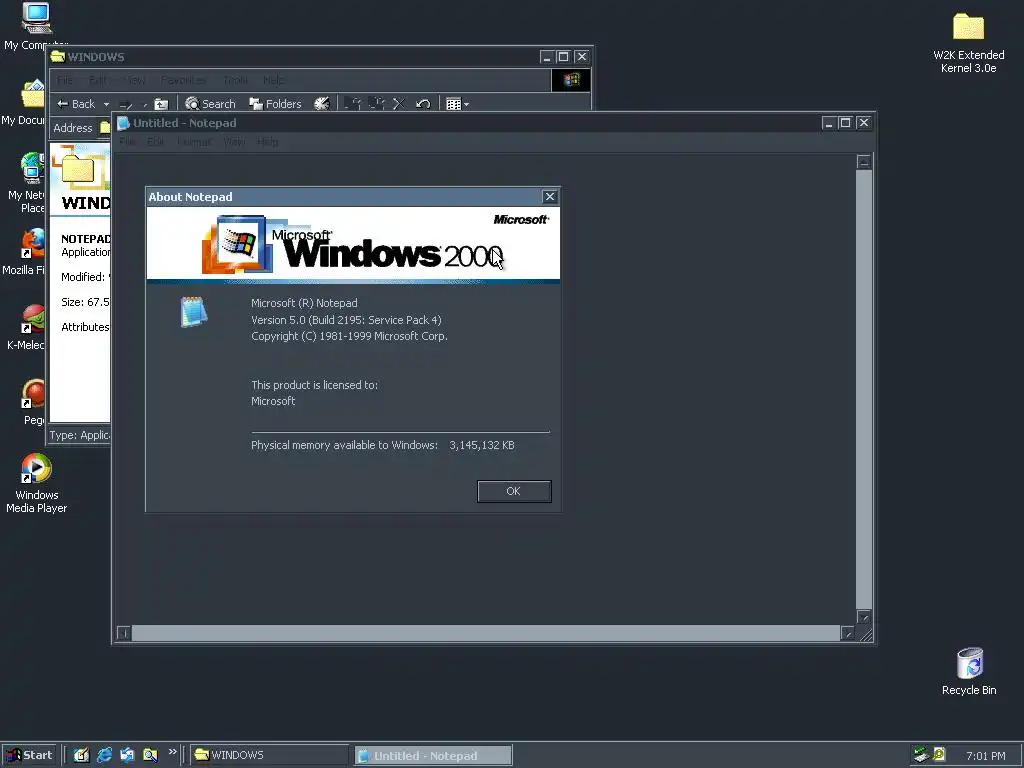
Task: Expand quick launch overflow chevron
Action: pyautogui.click(x=172, y=752)
